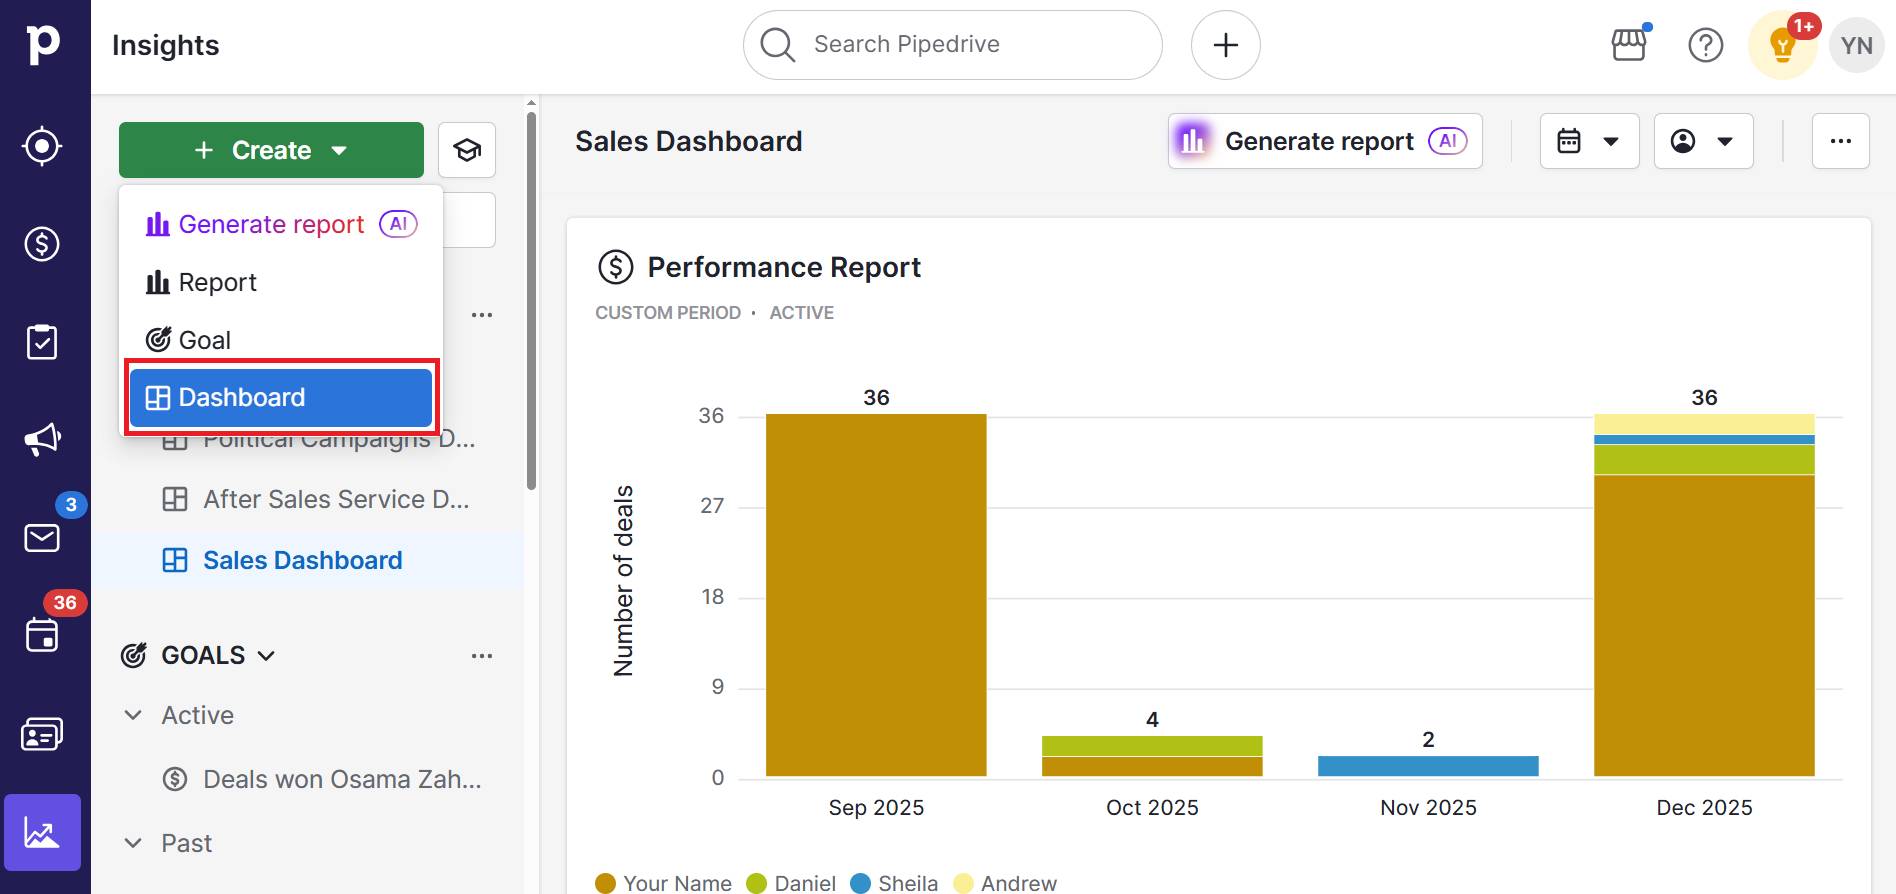1896x894 pixels.
Task: Open Campaigns megaphone icon in sidebar
Action: [x=42, y=439]
